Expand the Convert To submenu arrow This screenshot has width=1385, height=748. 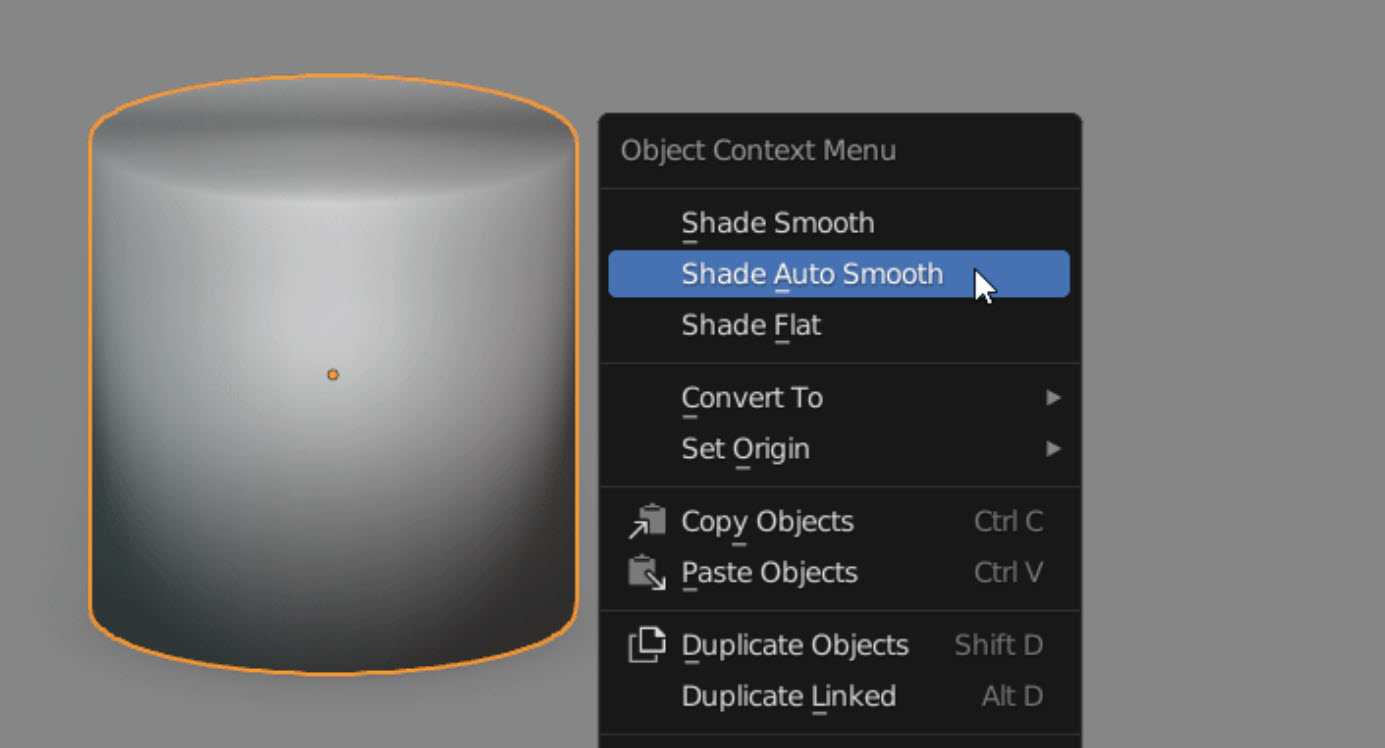(1053, 398)
